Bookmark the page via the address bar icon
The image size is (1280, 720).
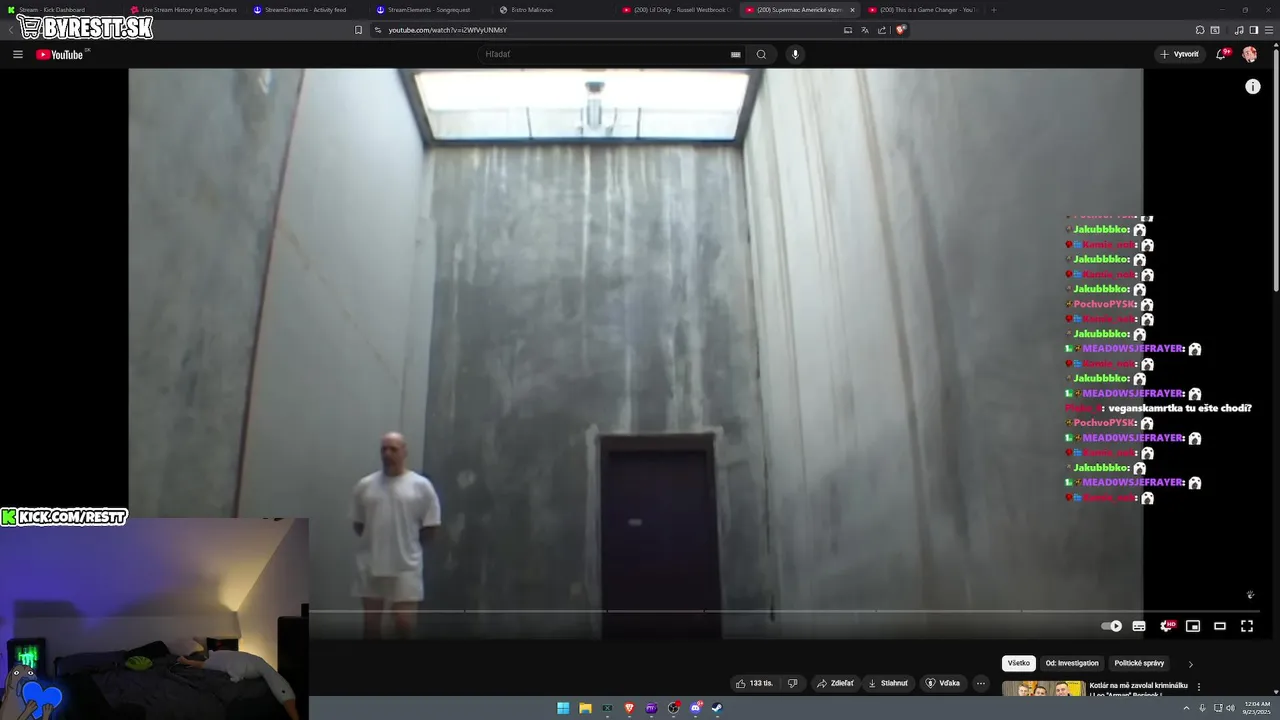[358, 30]
